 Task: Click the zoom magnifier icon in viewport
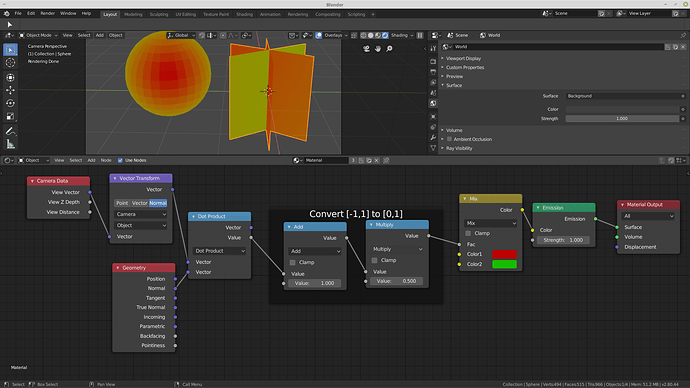389,49
